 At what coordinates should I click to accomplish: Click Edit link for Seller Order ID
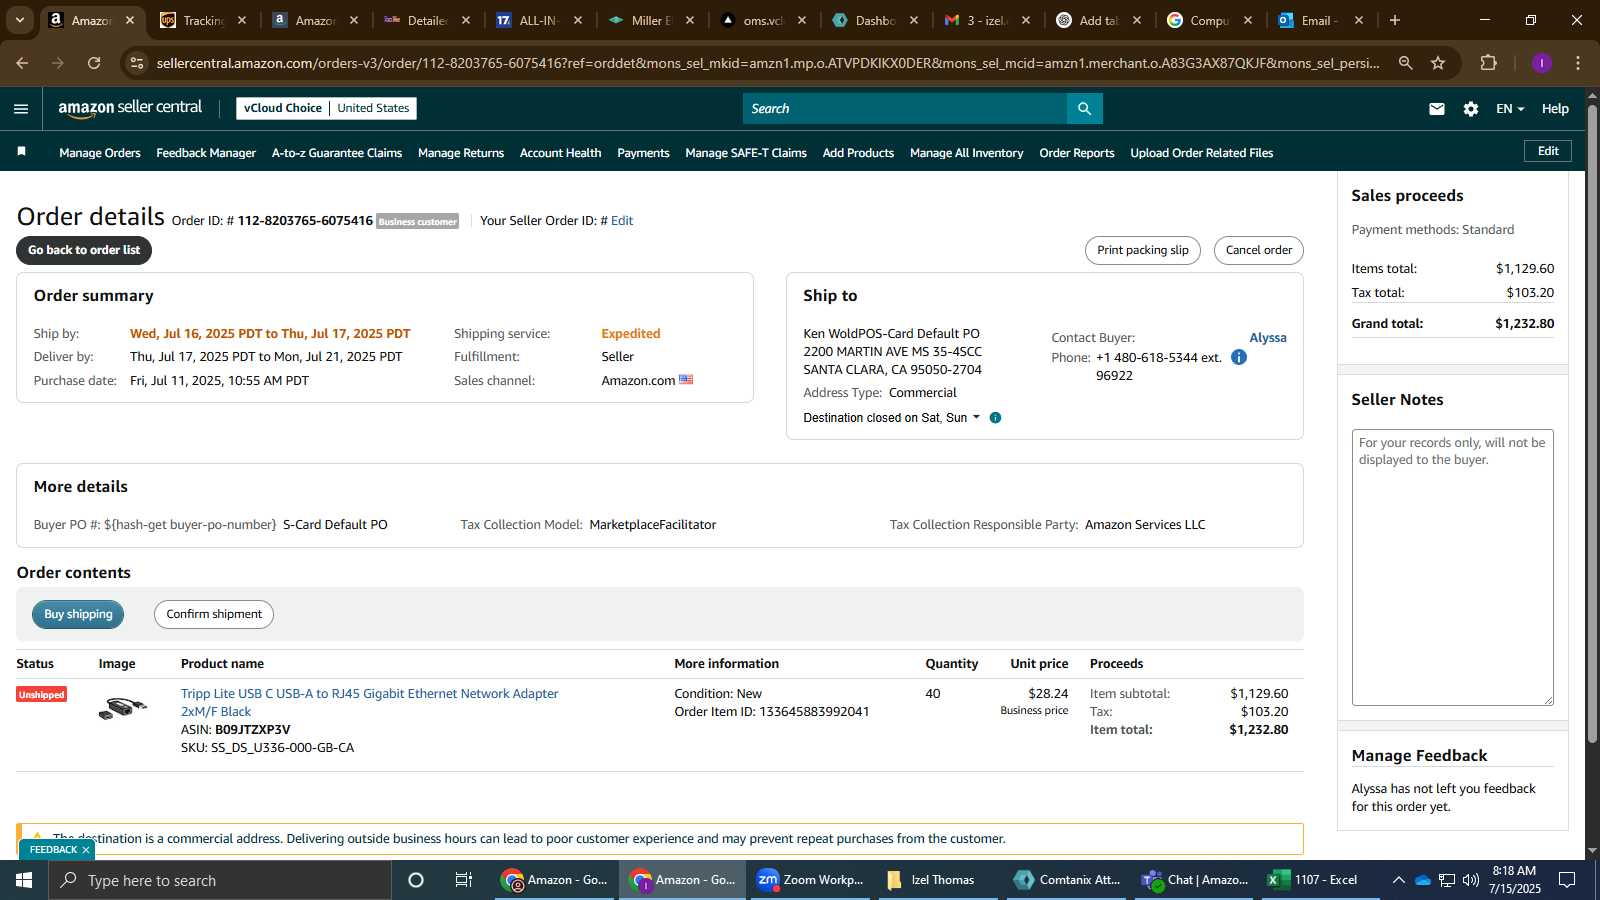tap(622, 221)
